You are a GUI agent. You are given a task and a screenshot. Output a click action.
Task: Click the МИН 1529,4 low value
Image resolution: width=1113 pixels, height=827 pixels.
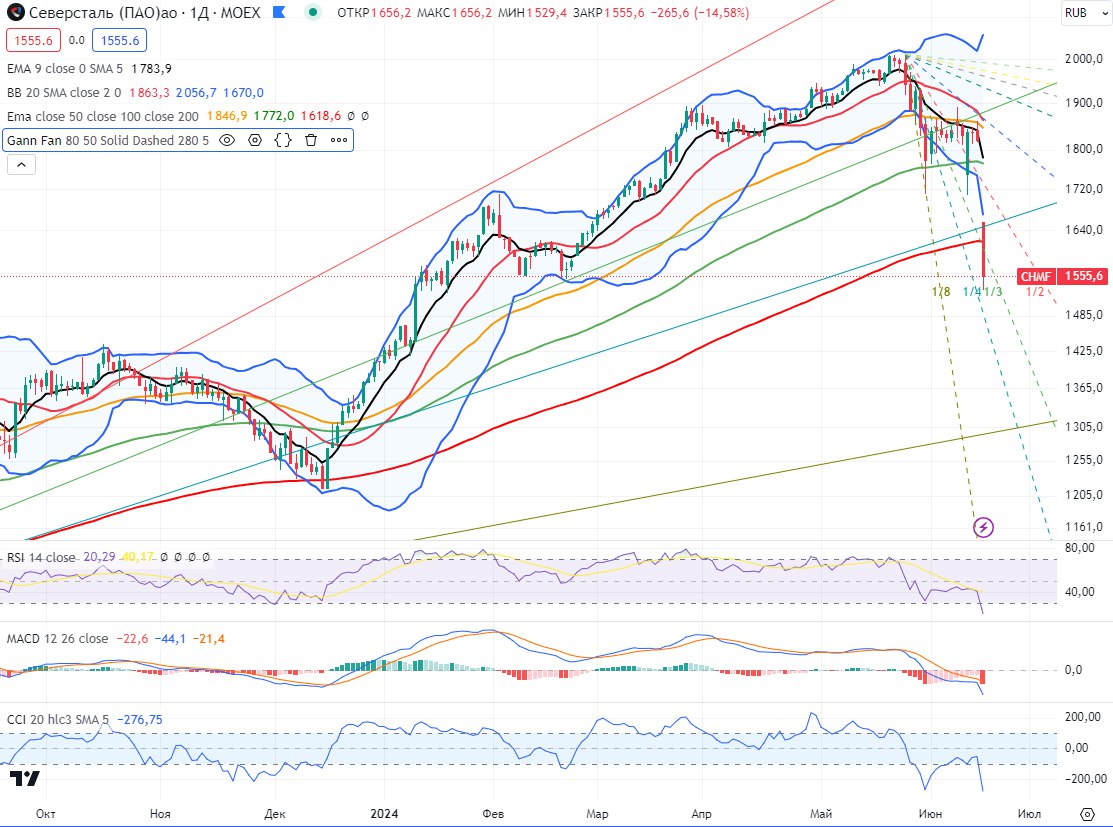[x=532, y=13]
